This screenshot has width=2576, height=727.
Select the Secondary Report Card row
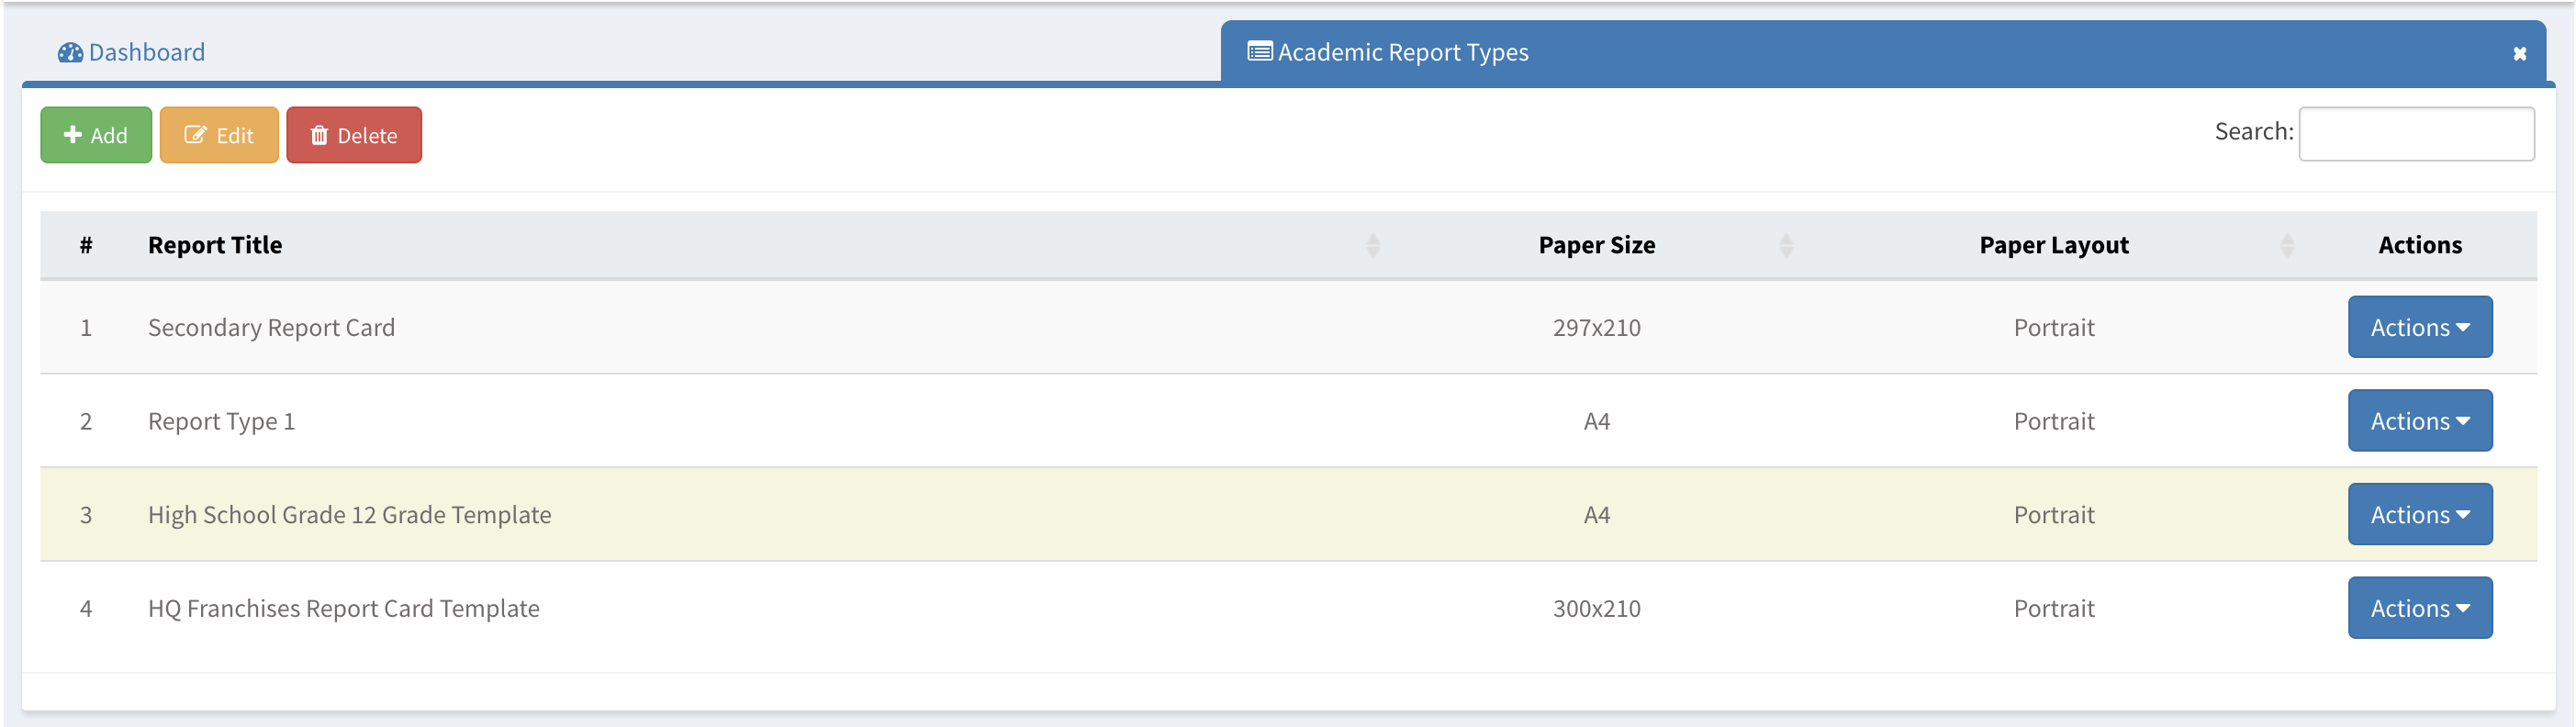(271, 328)
